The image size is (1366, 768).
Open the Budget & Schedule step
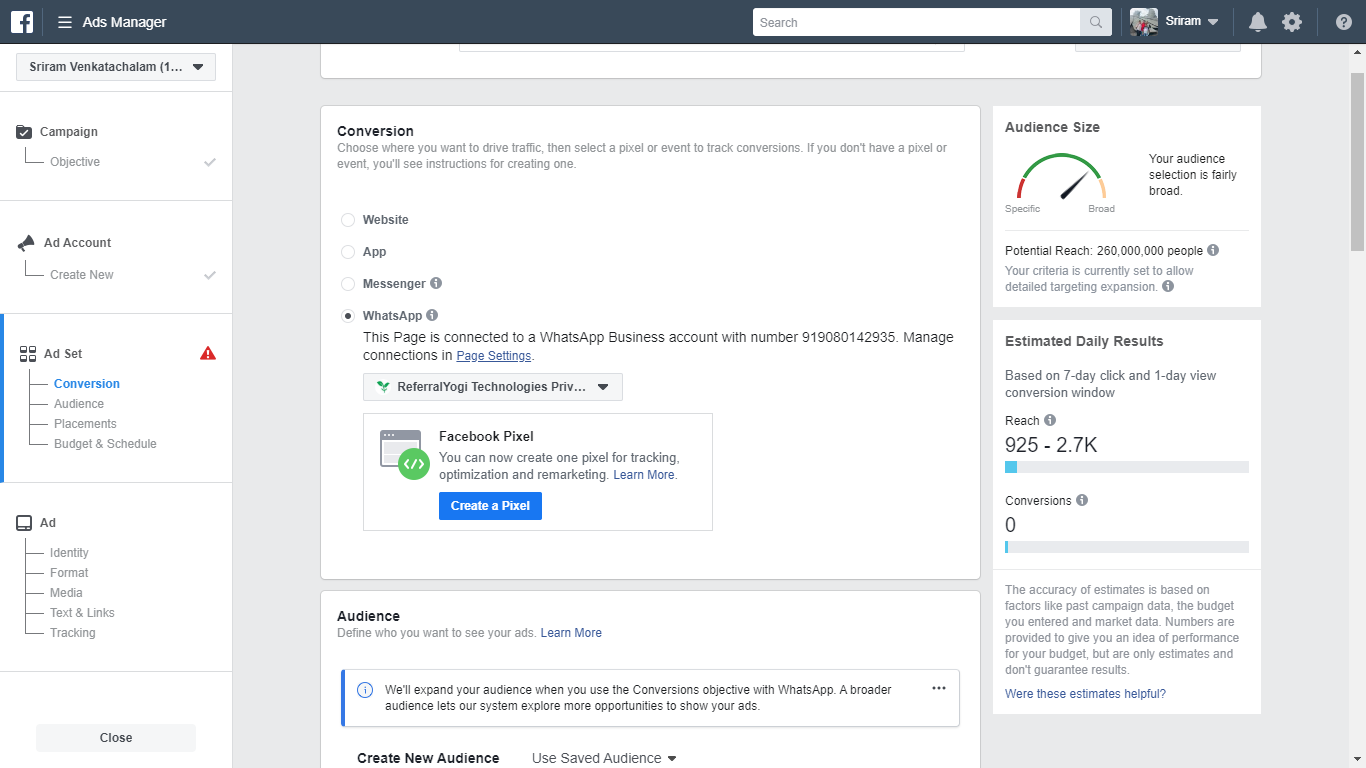pos(105,444)
